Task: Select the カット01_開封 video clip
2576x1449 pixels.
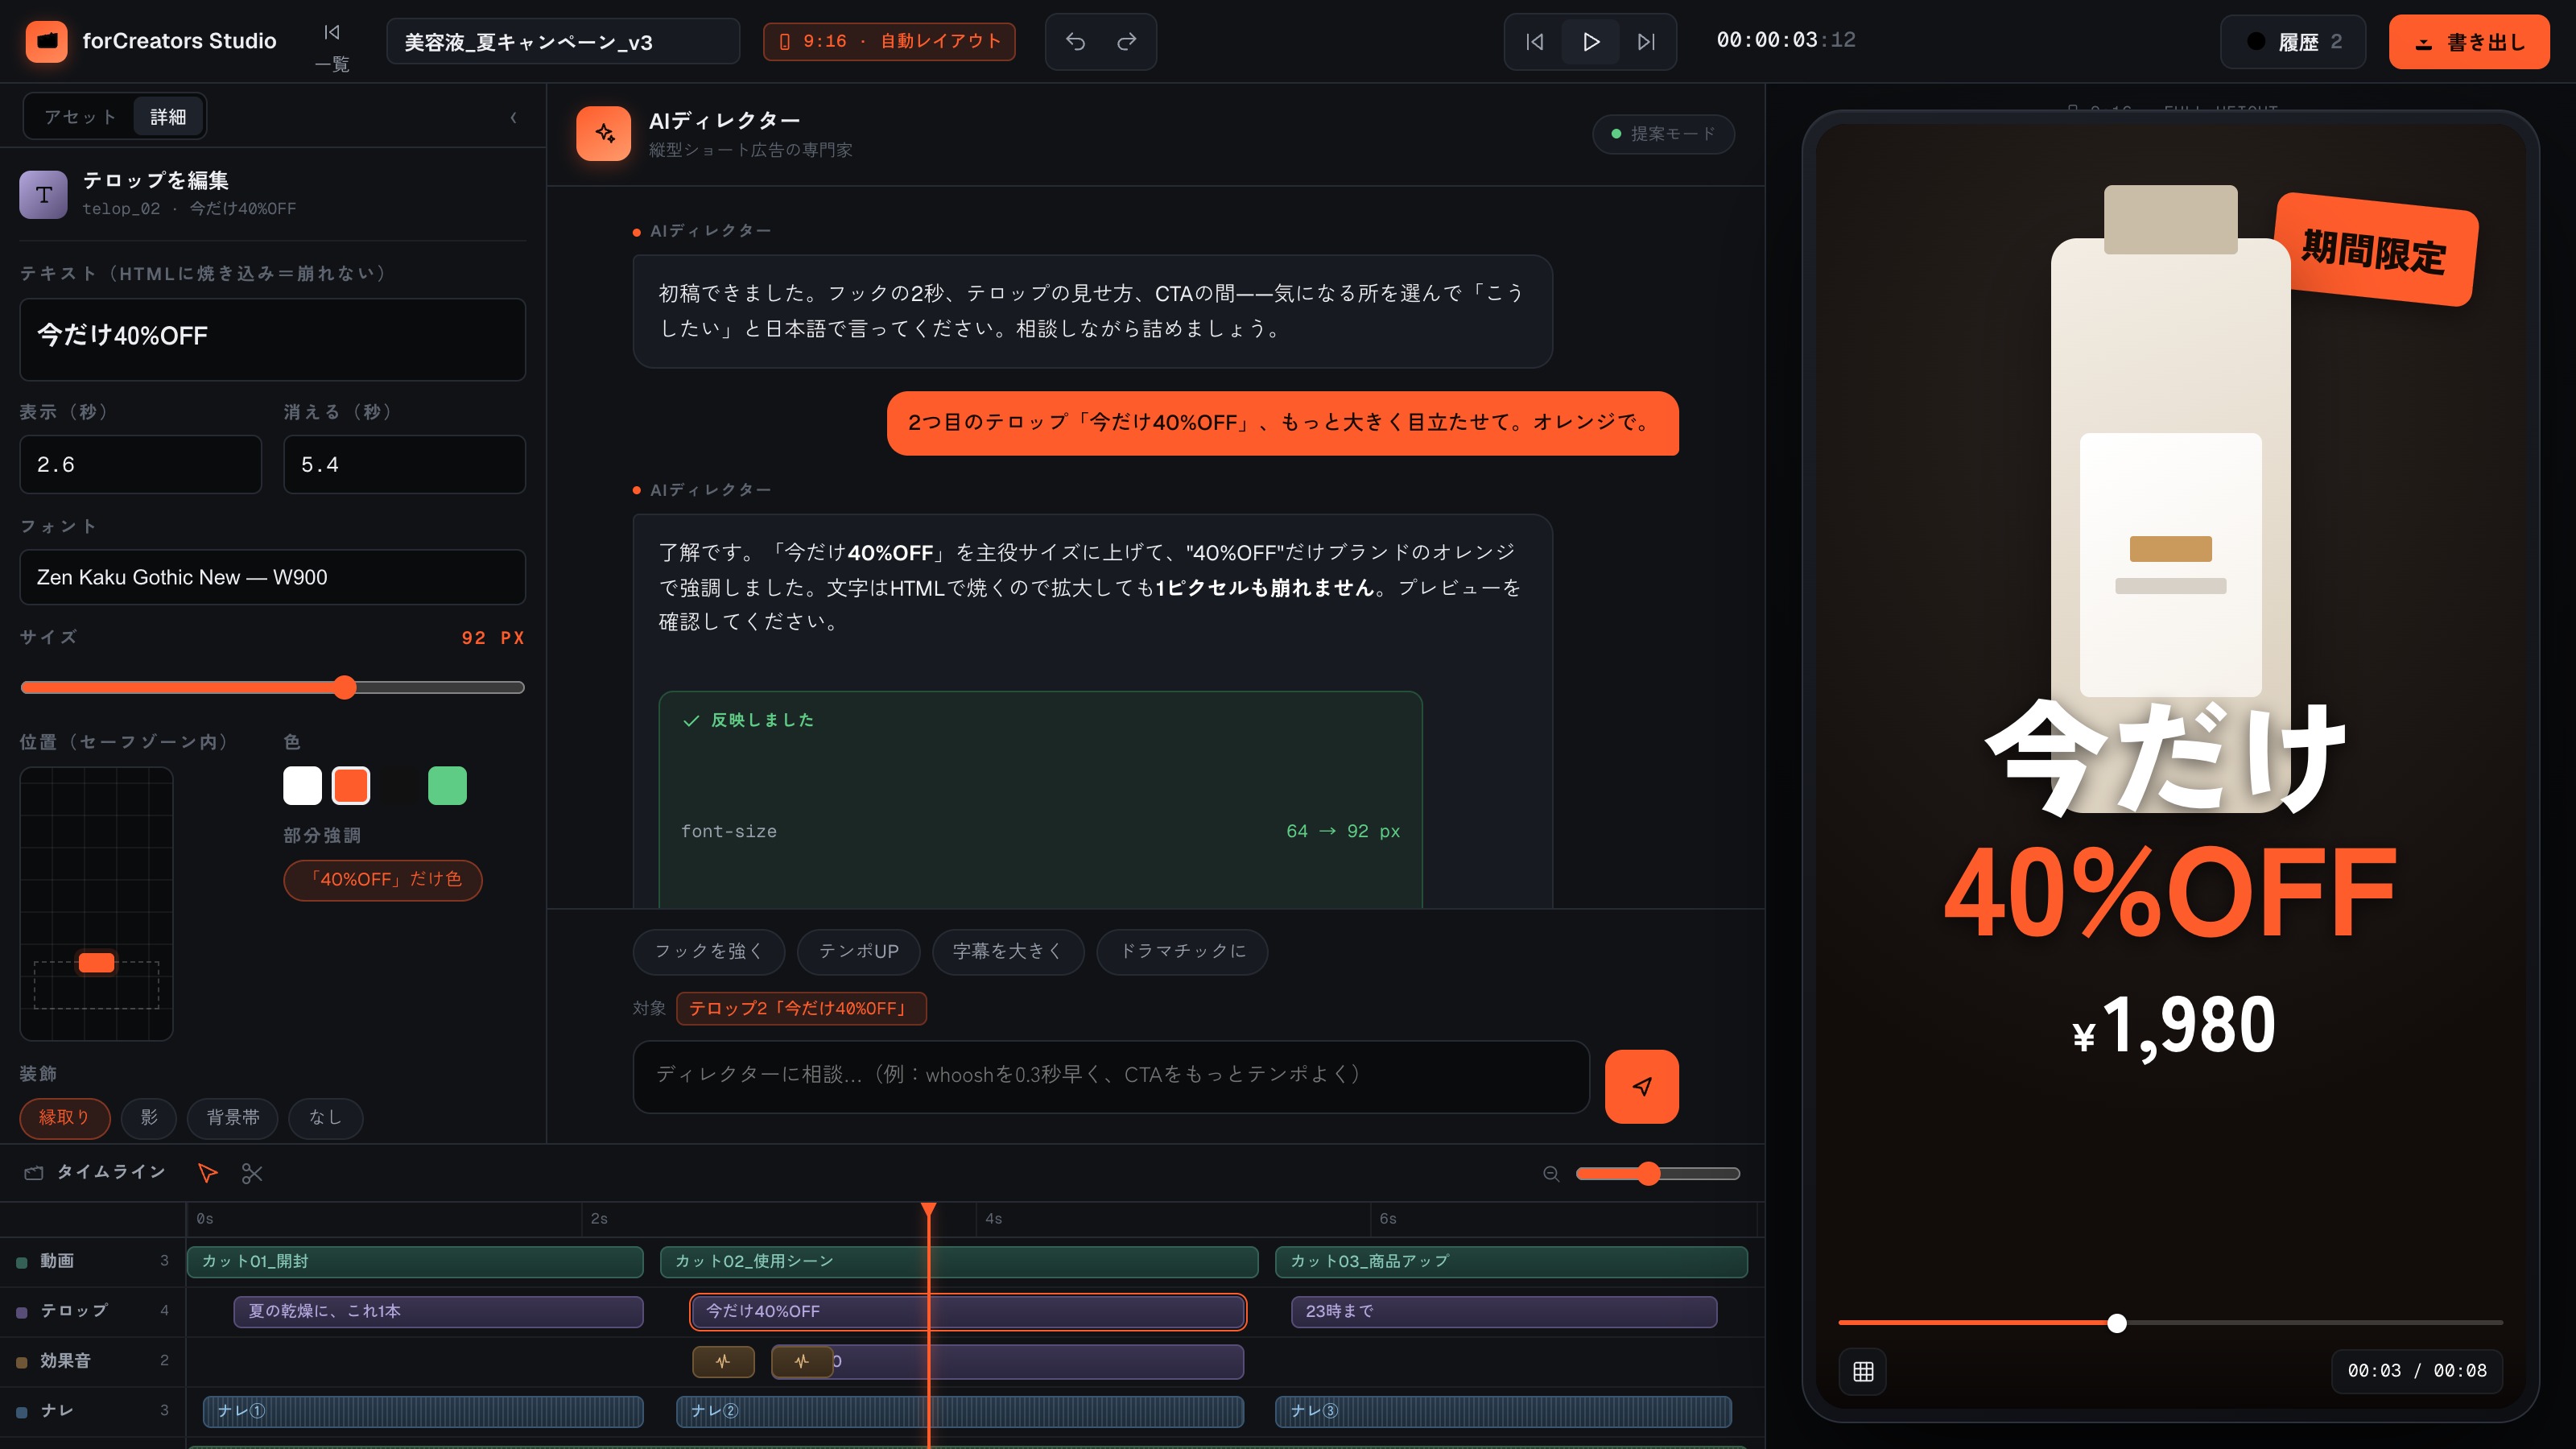Action: (415, 1261)
